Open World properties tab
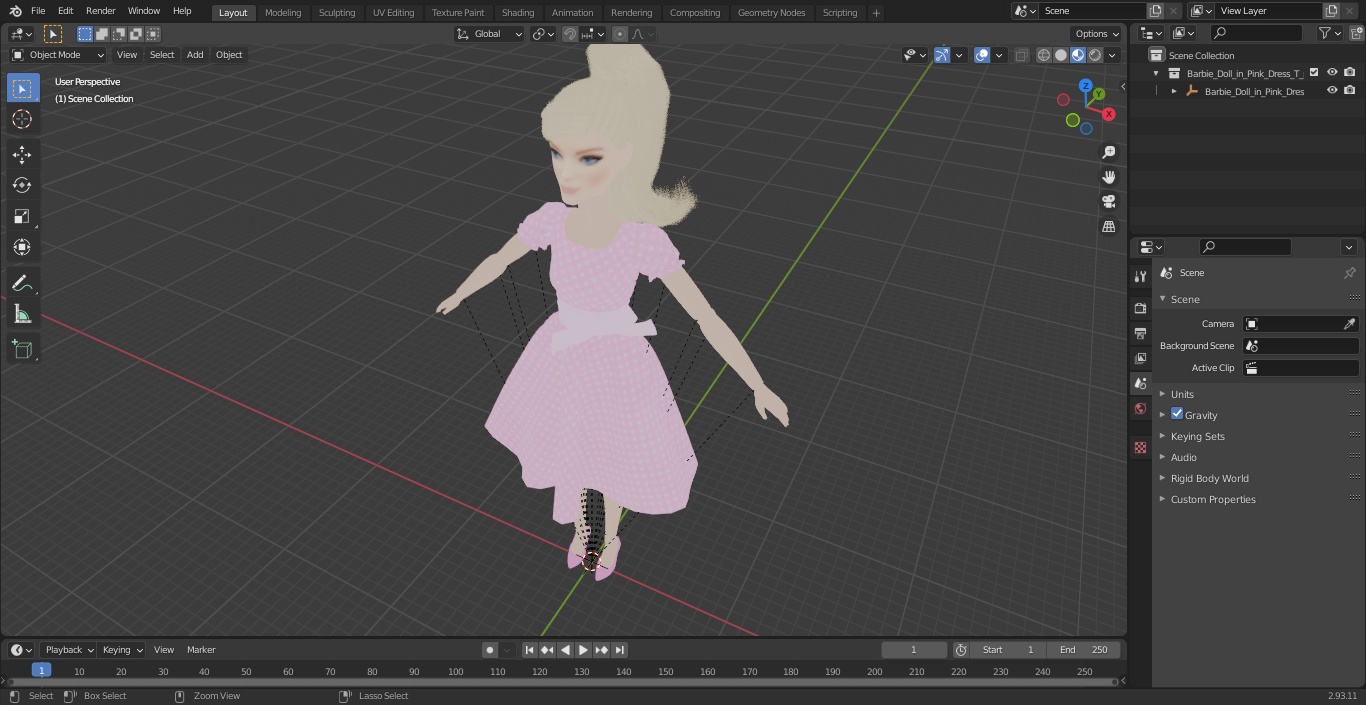 [1140, 408]
